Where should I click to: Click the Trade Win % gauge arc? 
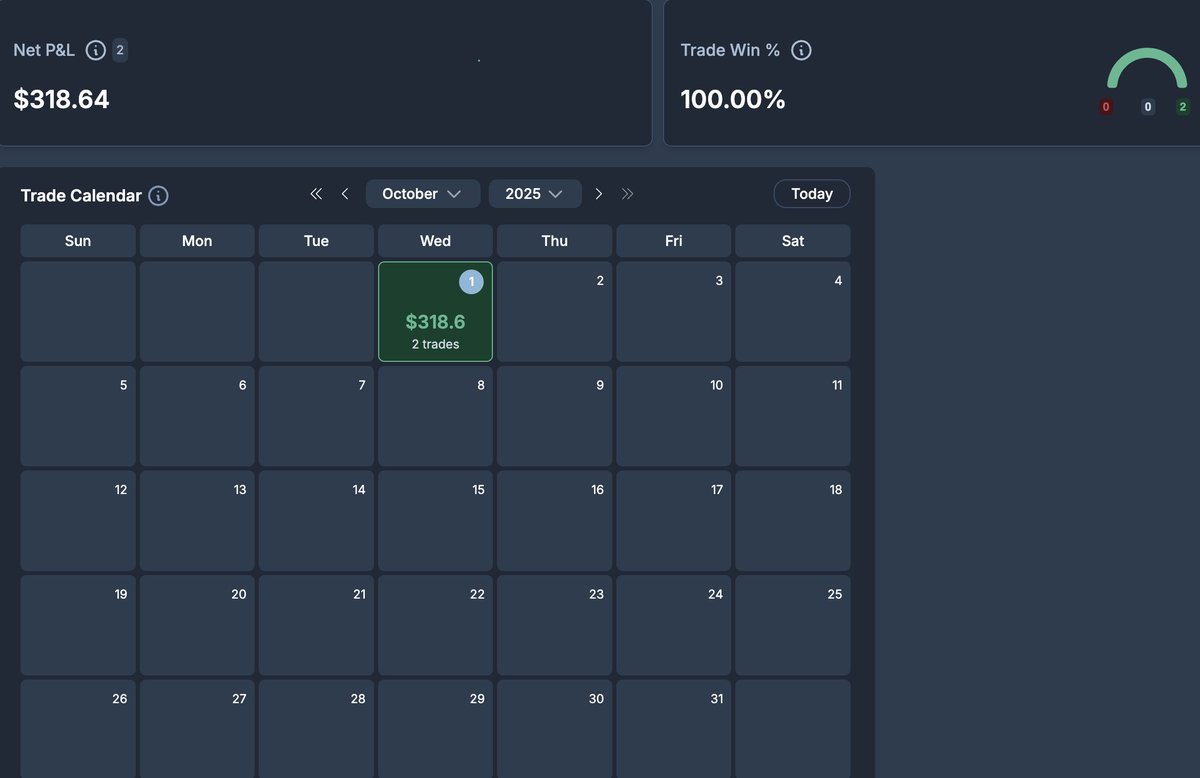click(x=1147, y=68)
